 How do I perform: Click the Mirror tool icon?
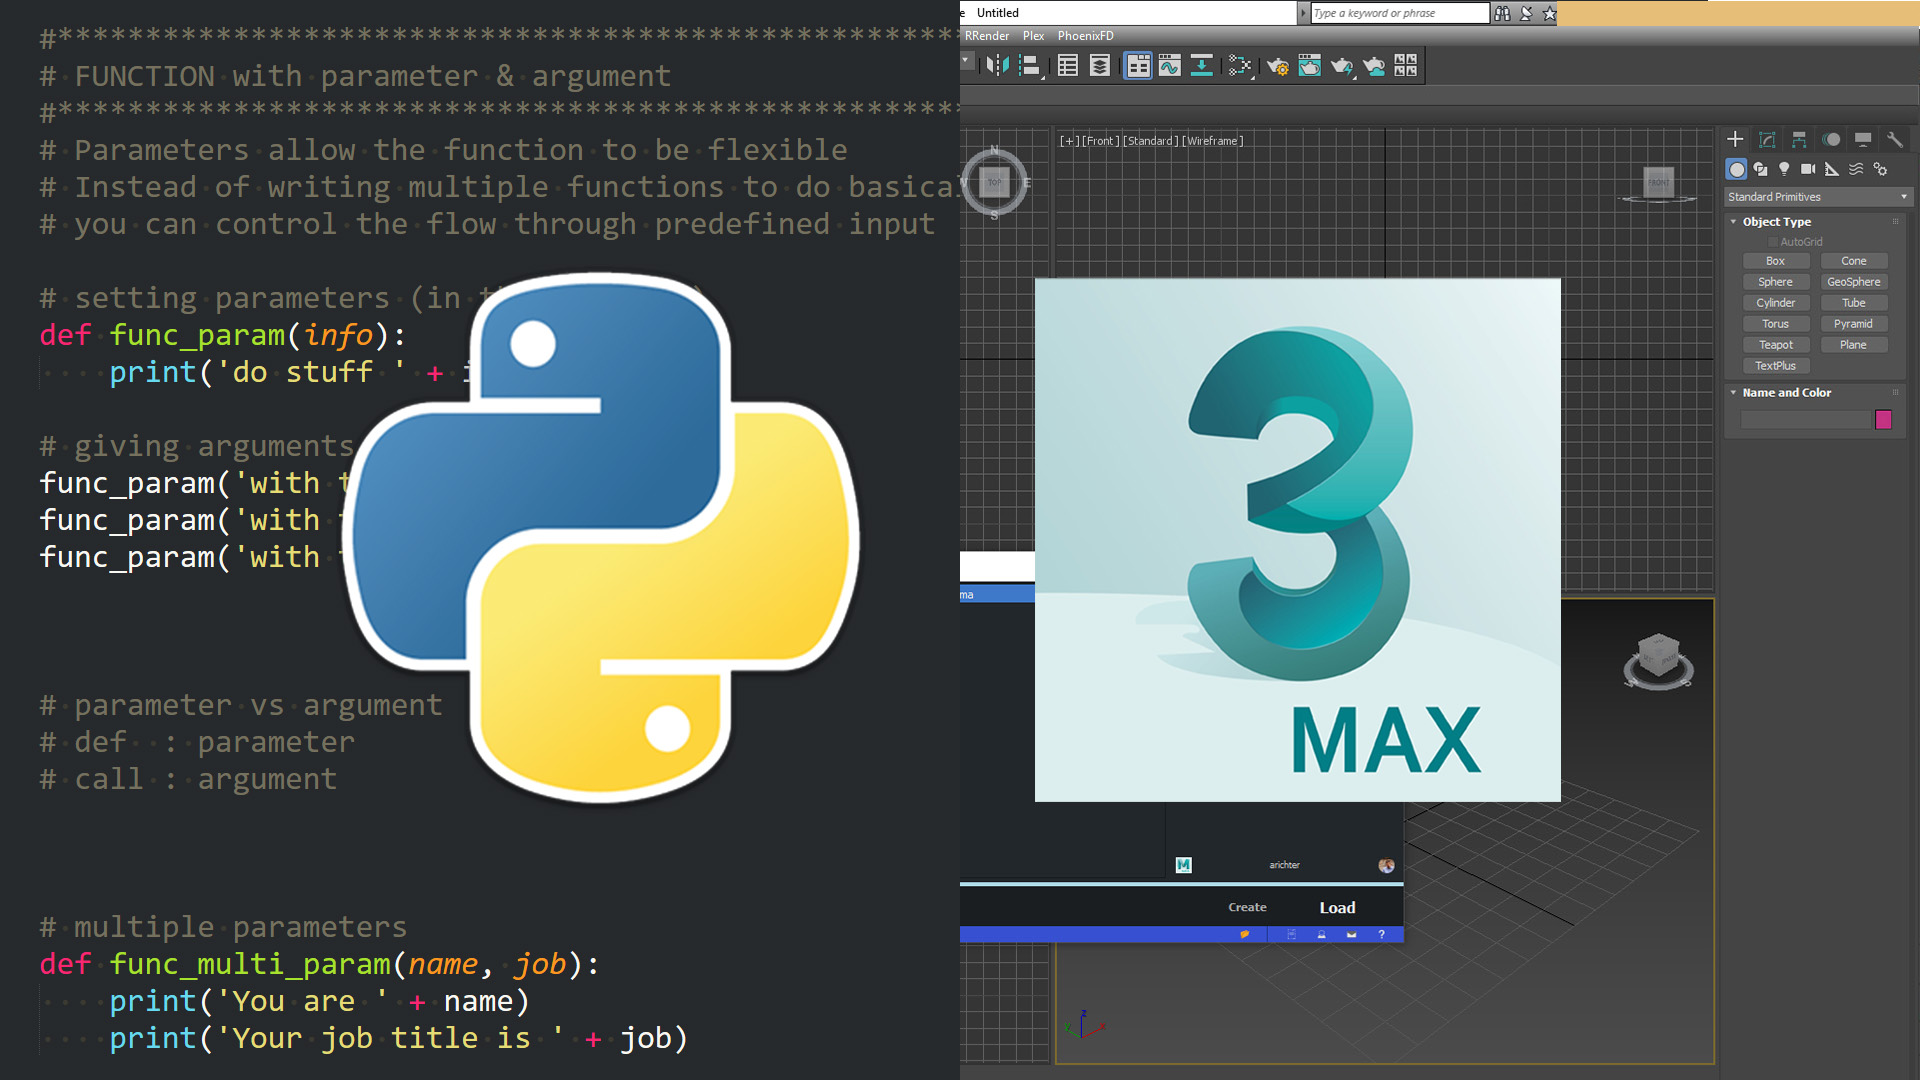997,66
